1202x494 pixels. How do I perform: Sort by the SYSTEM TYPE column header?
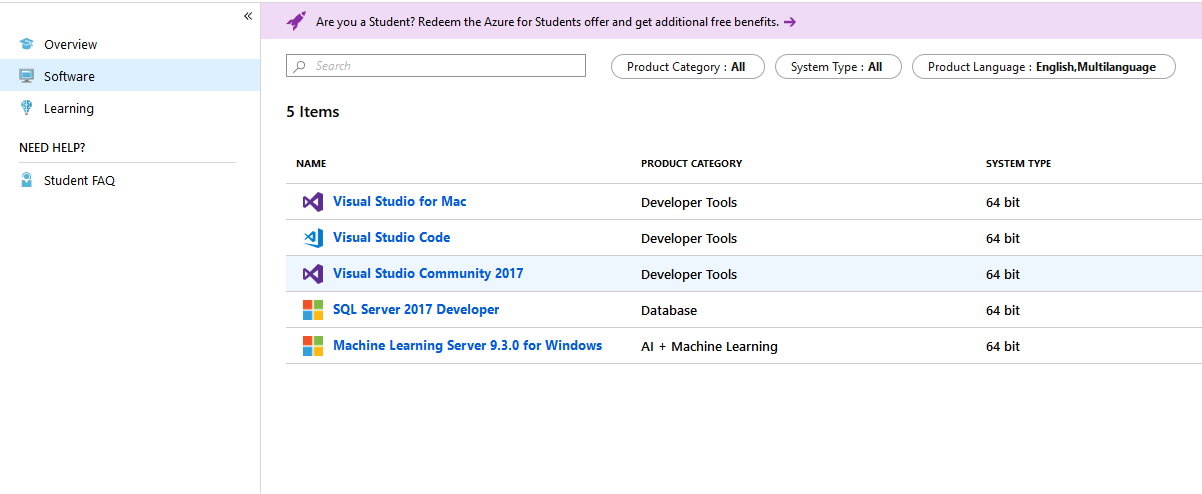(1018, 163)
